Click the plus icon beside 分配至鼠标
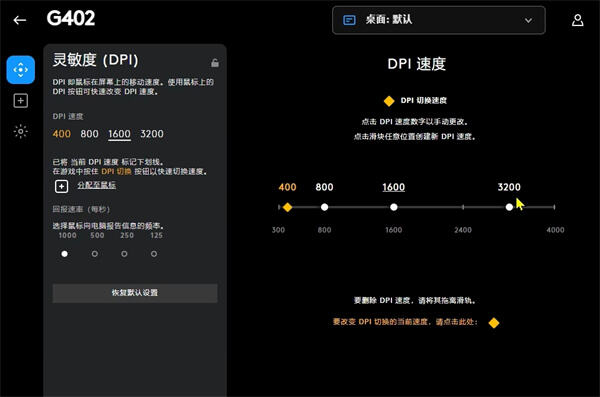Image resolution: width=600 pixels, height=397 pixels. (61, 186)
